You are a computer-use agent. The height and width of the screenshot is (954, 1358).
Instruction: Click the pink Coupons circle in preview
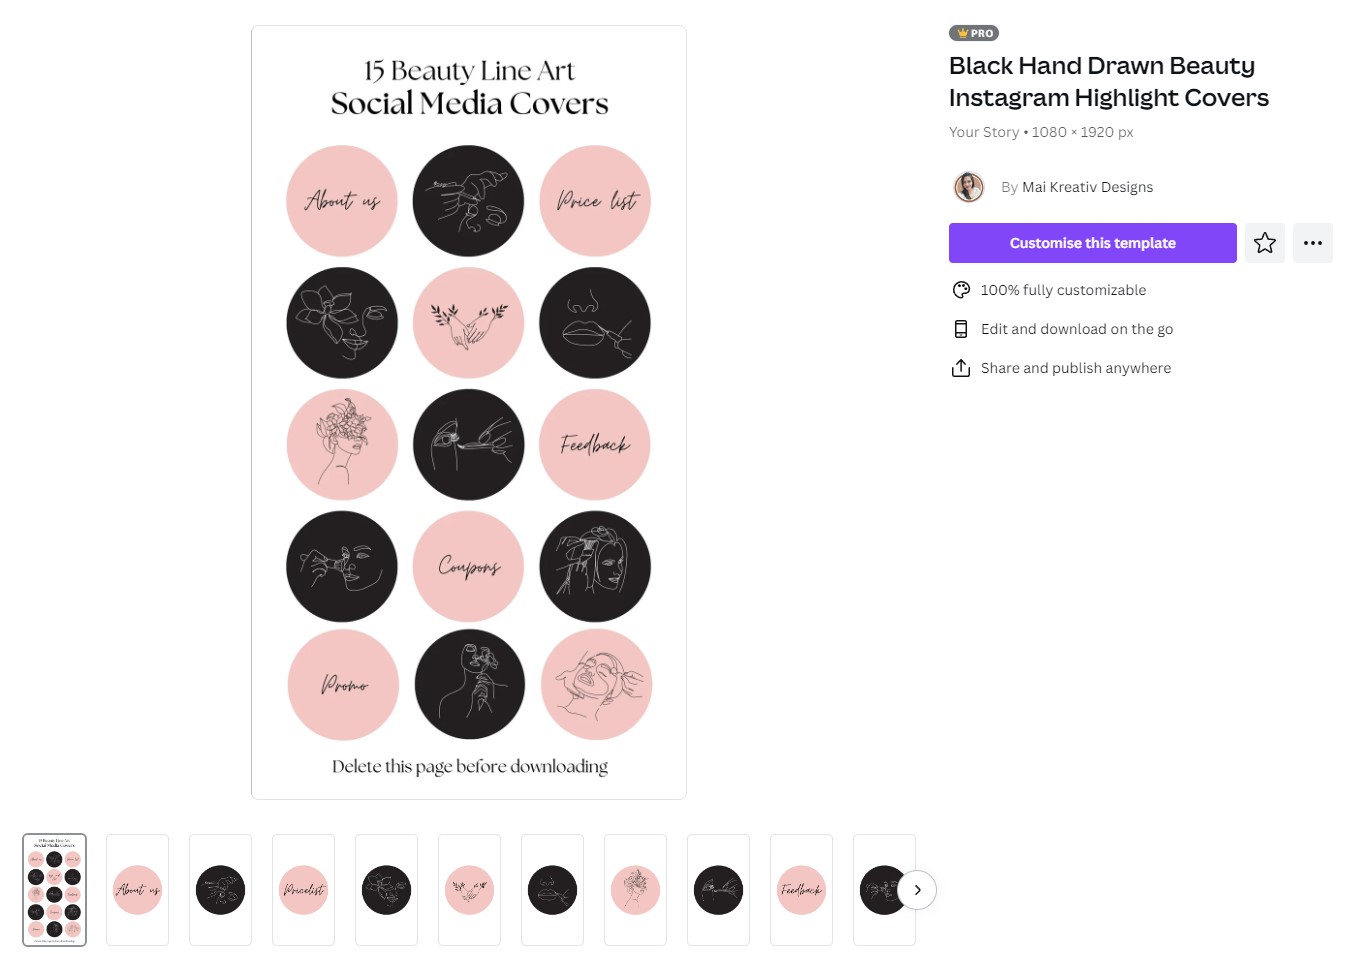click(469, 567)
